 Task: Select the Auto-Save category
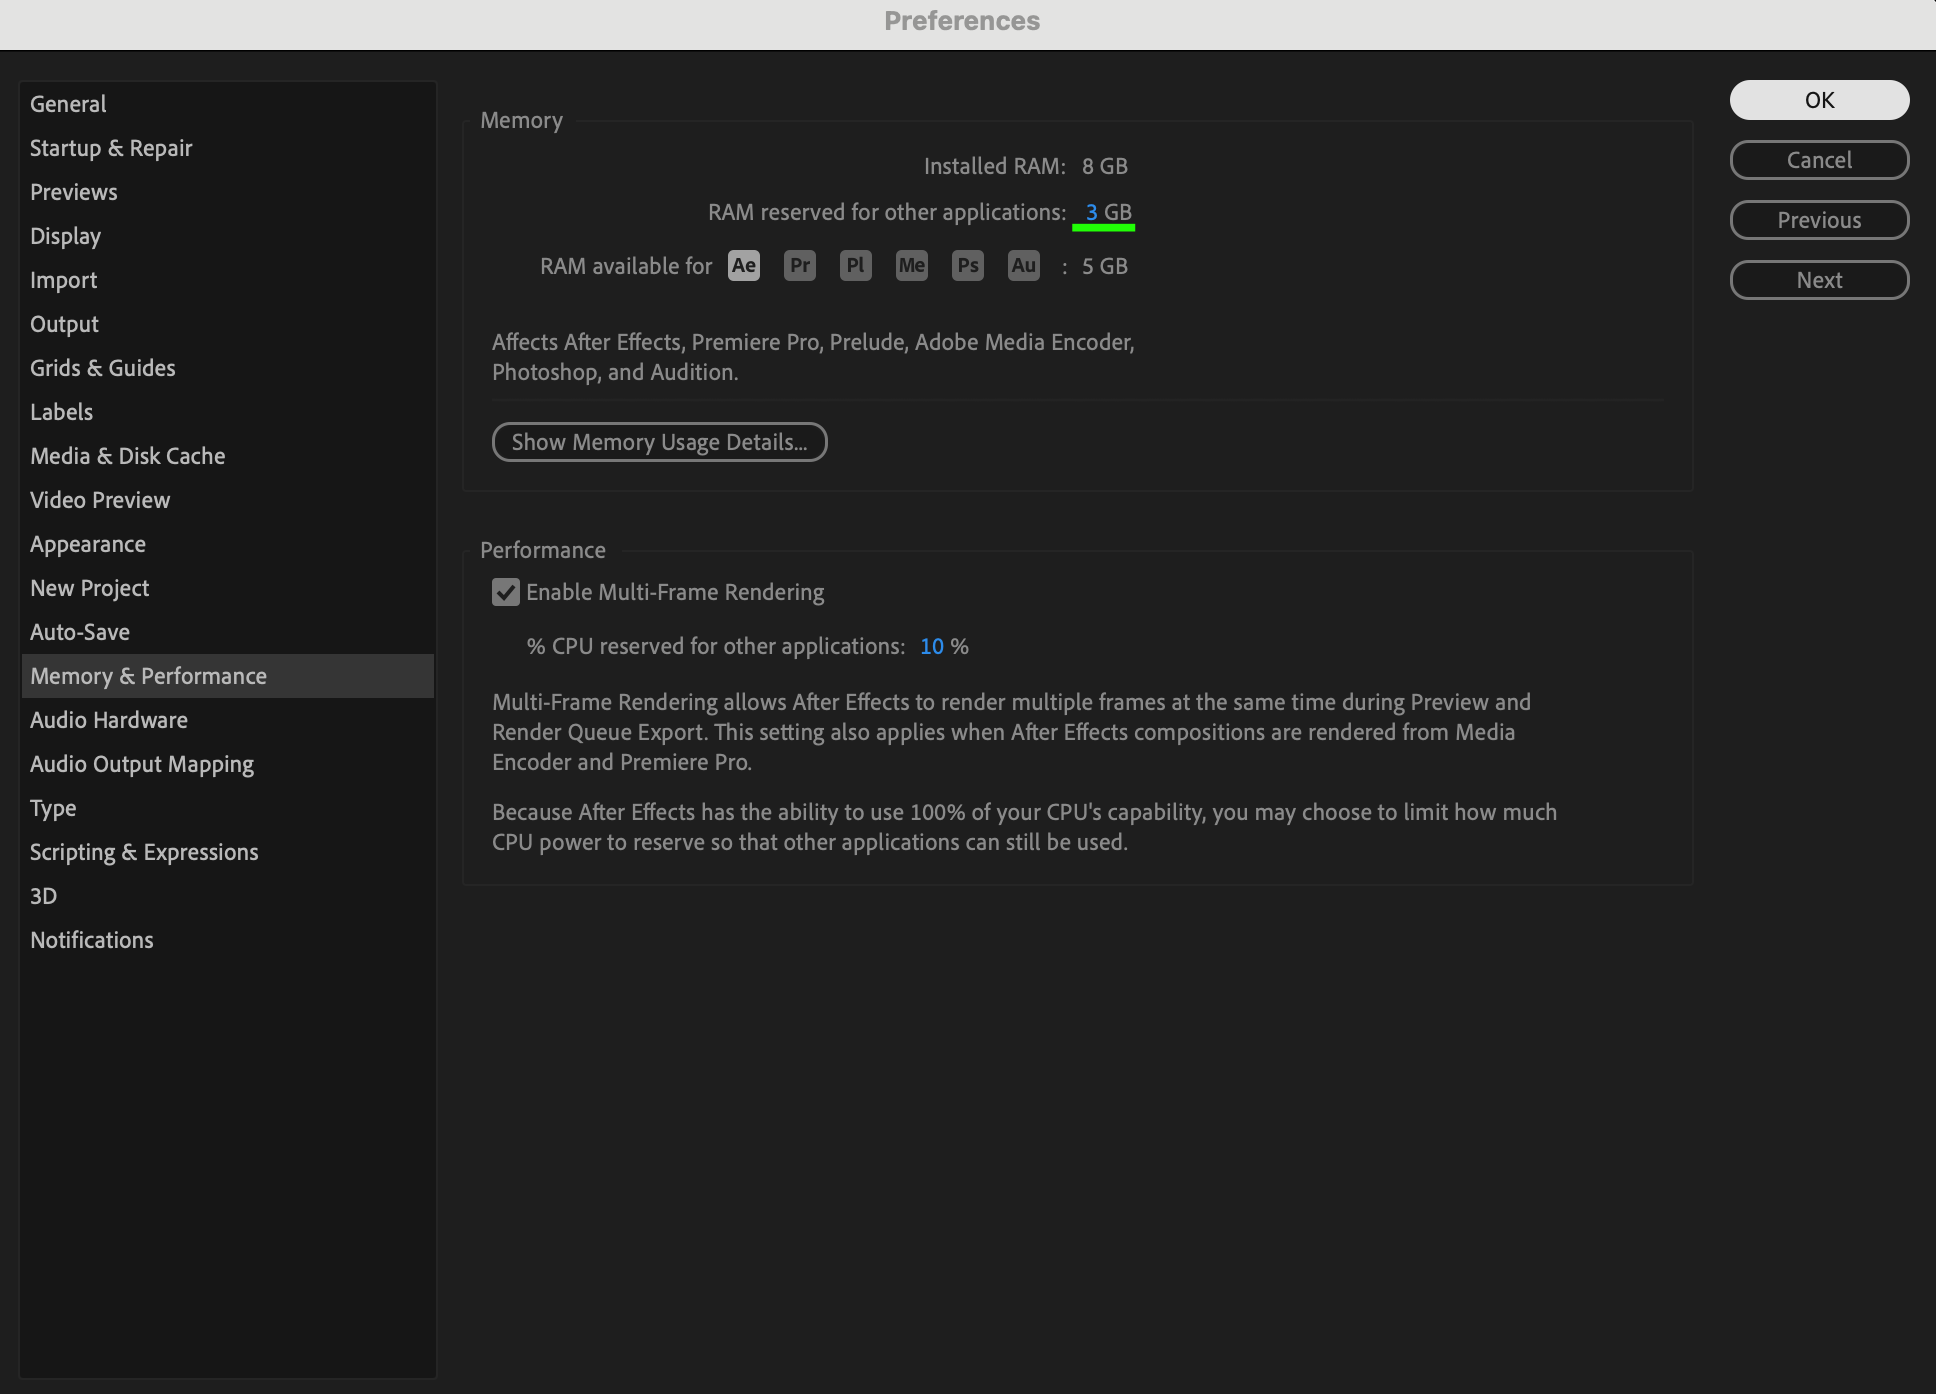80,632
